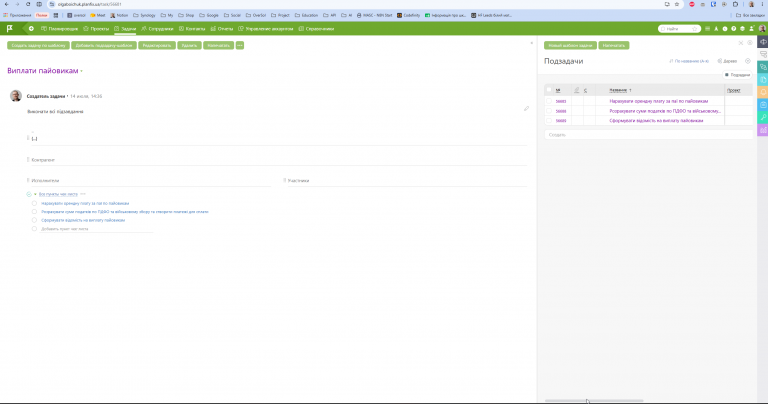Select checkbox for third subtask row
The height and width of the screenshot is (404, 768).
tap(549, 120)
